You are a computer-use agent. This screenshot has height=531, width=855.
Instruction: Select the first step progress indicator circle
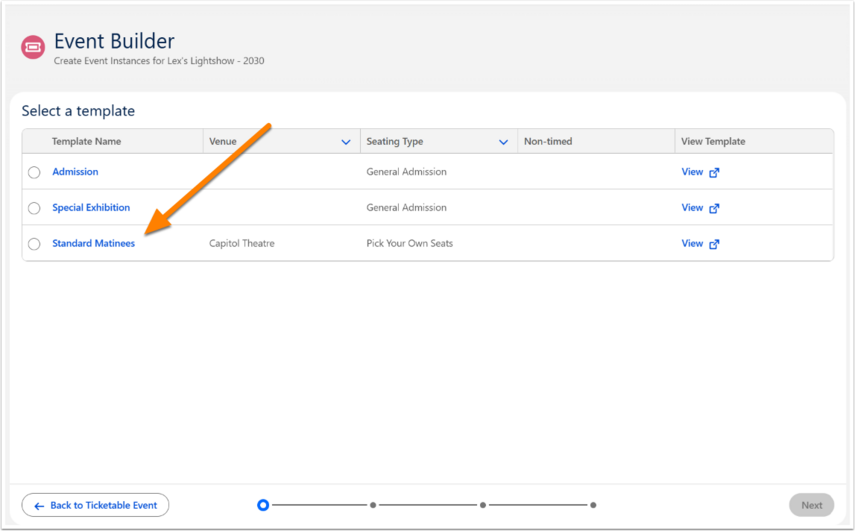(263, 505)
